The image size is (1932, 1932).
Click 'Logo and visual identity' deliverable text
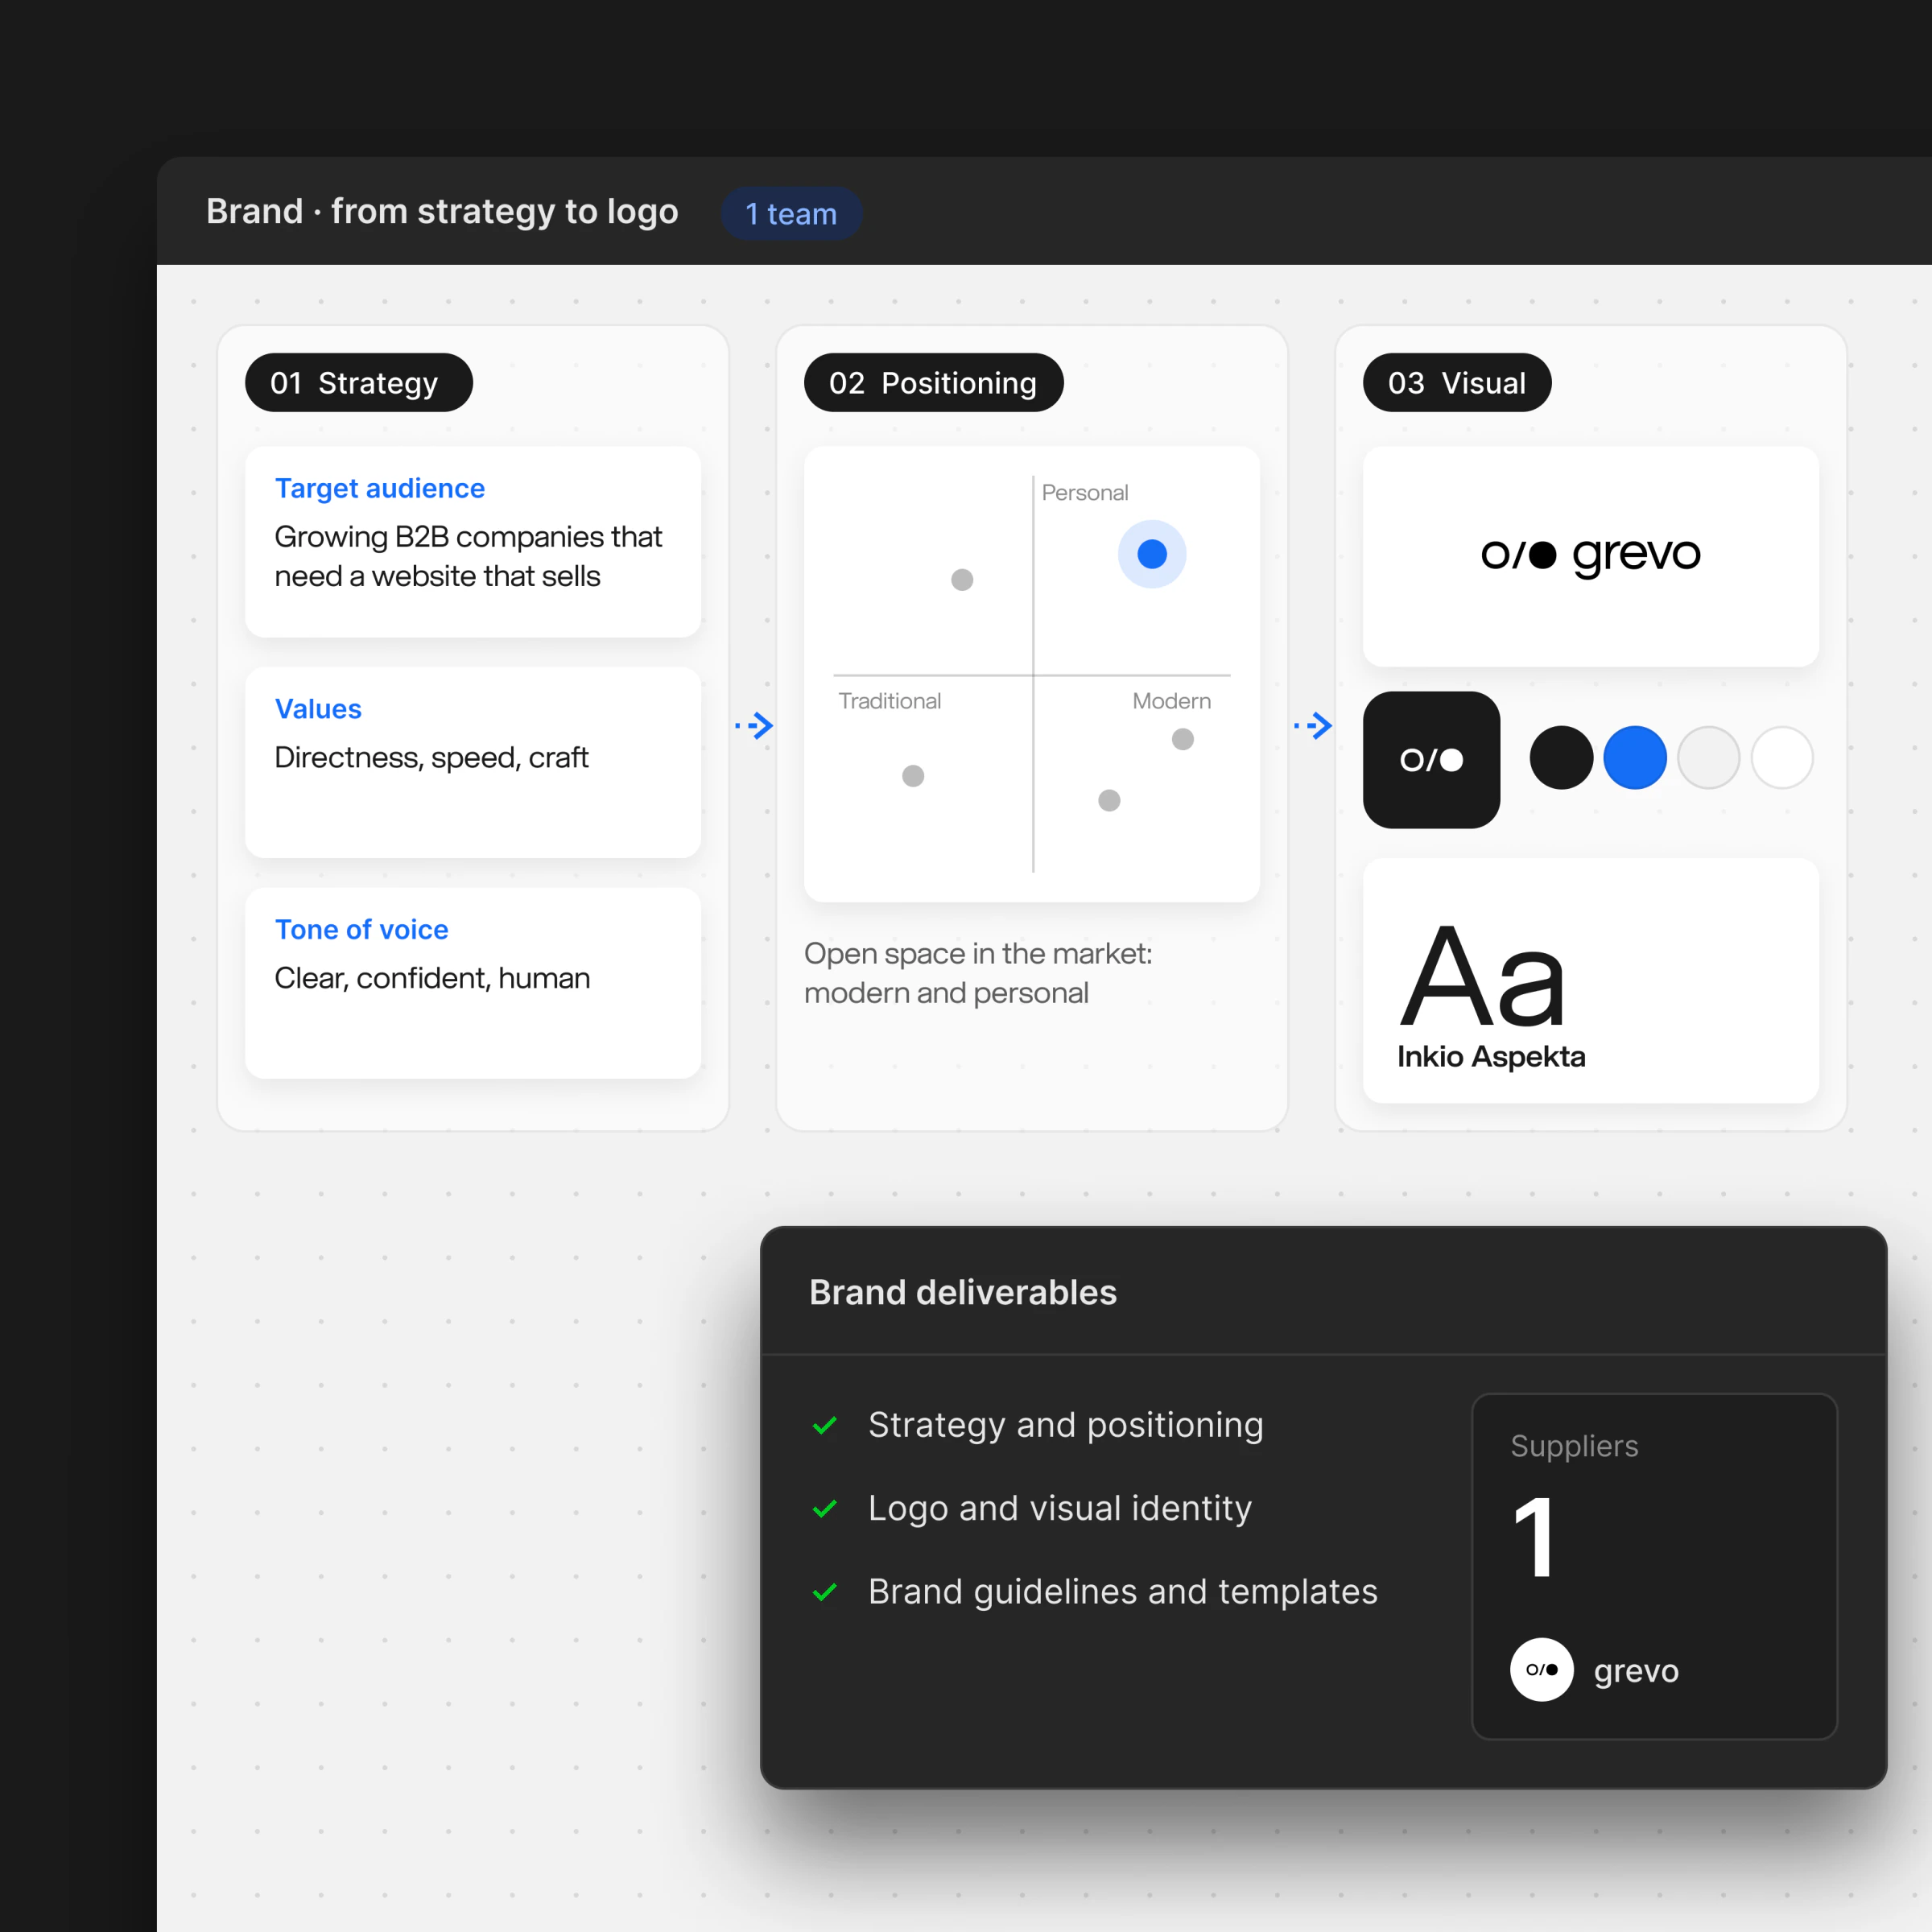coord(1060,1508)
